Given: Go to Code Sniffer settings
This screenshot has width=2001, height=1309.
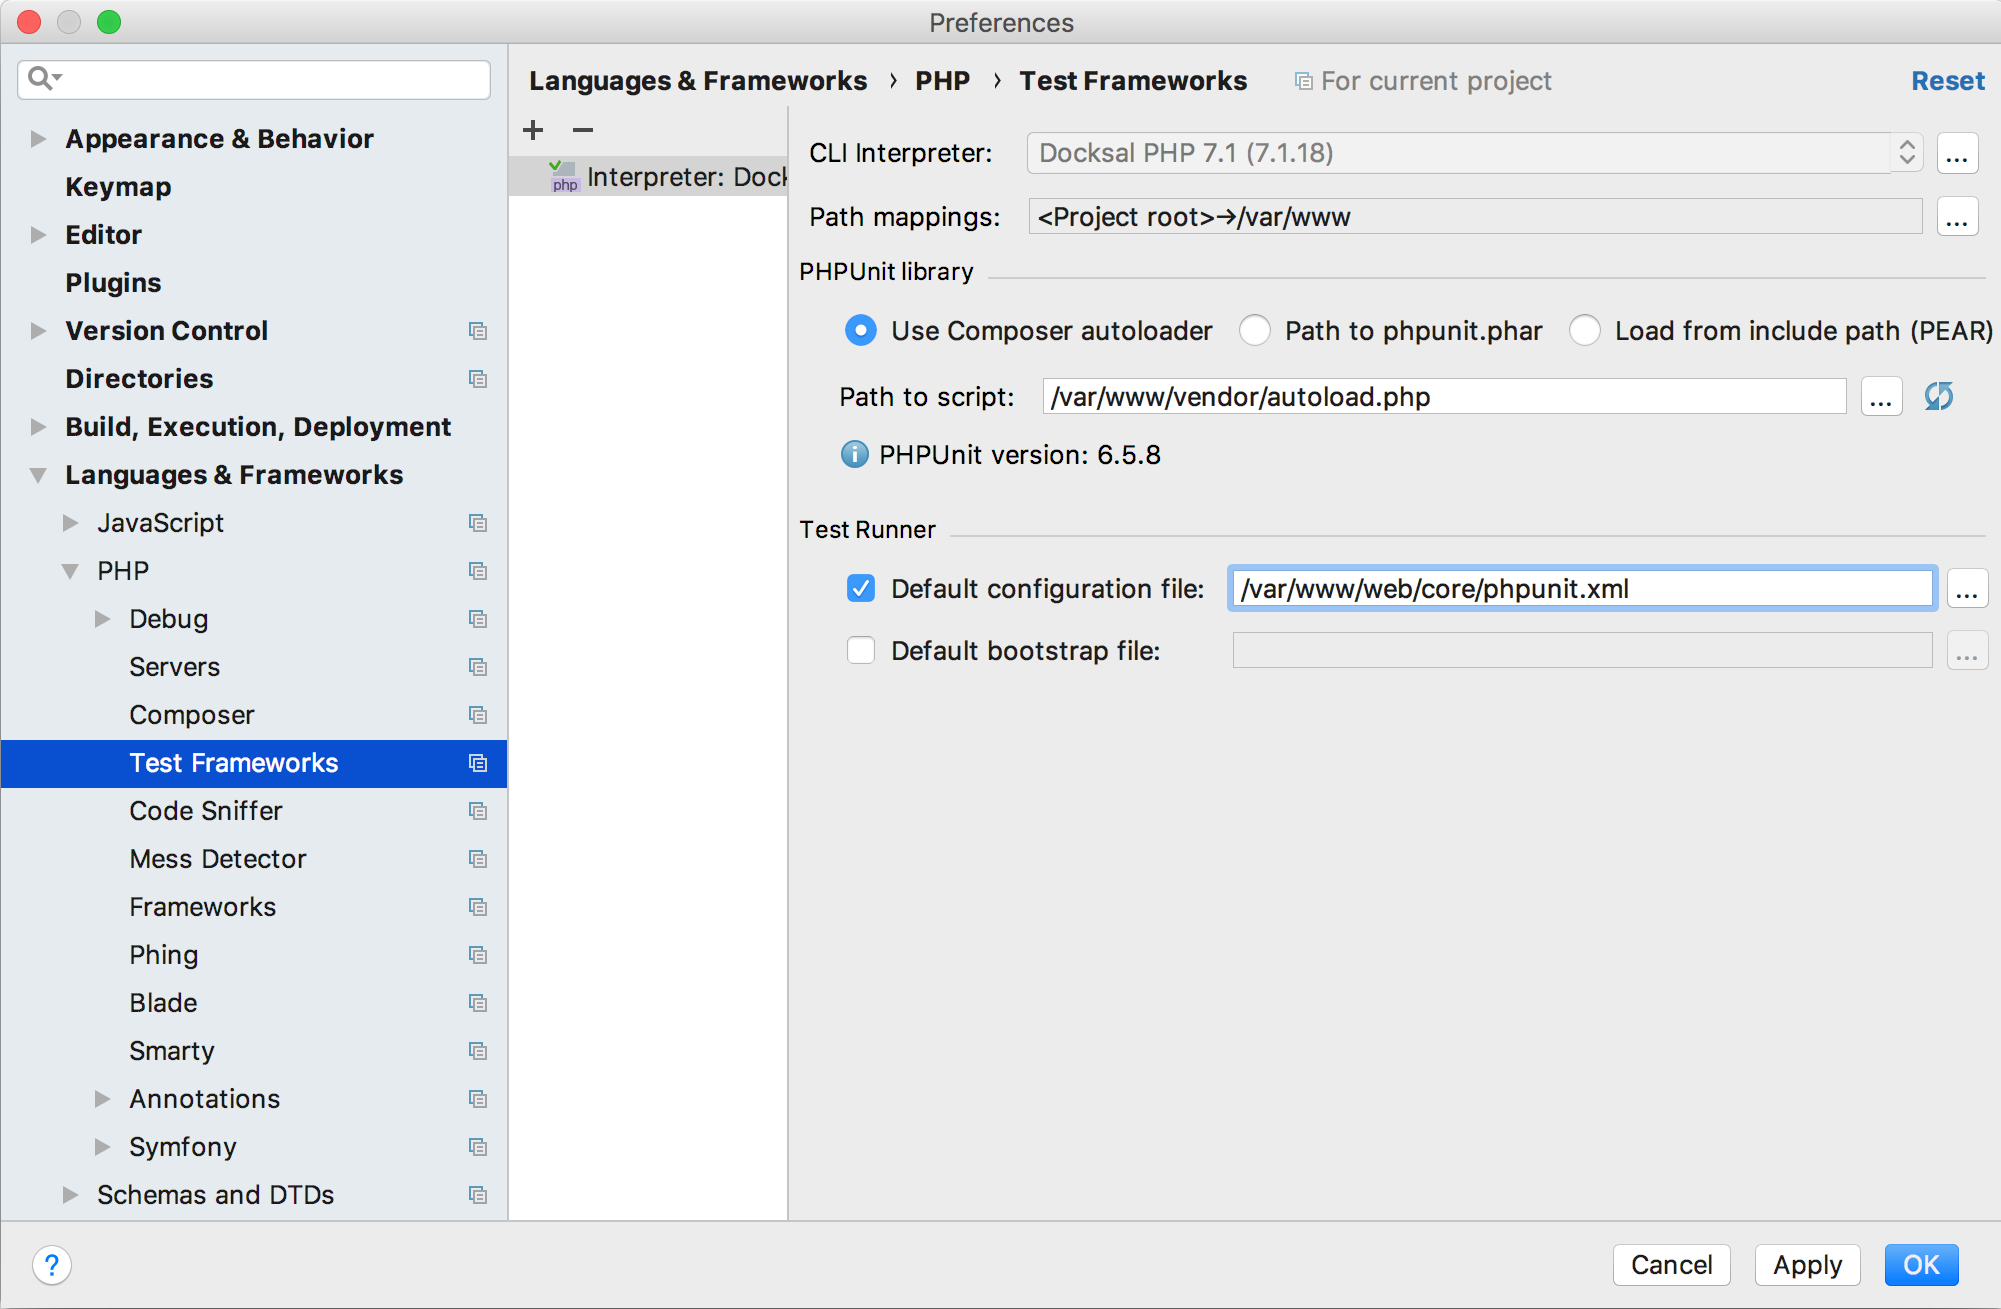Looking at the screenshot, I should click(x=205, y=811).
